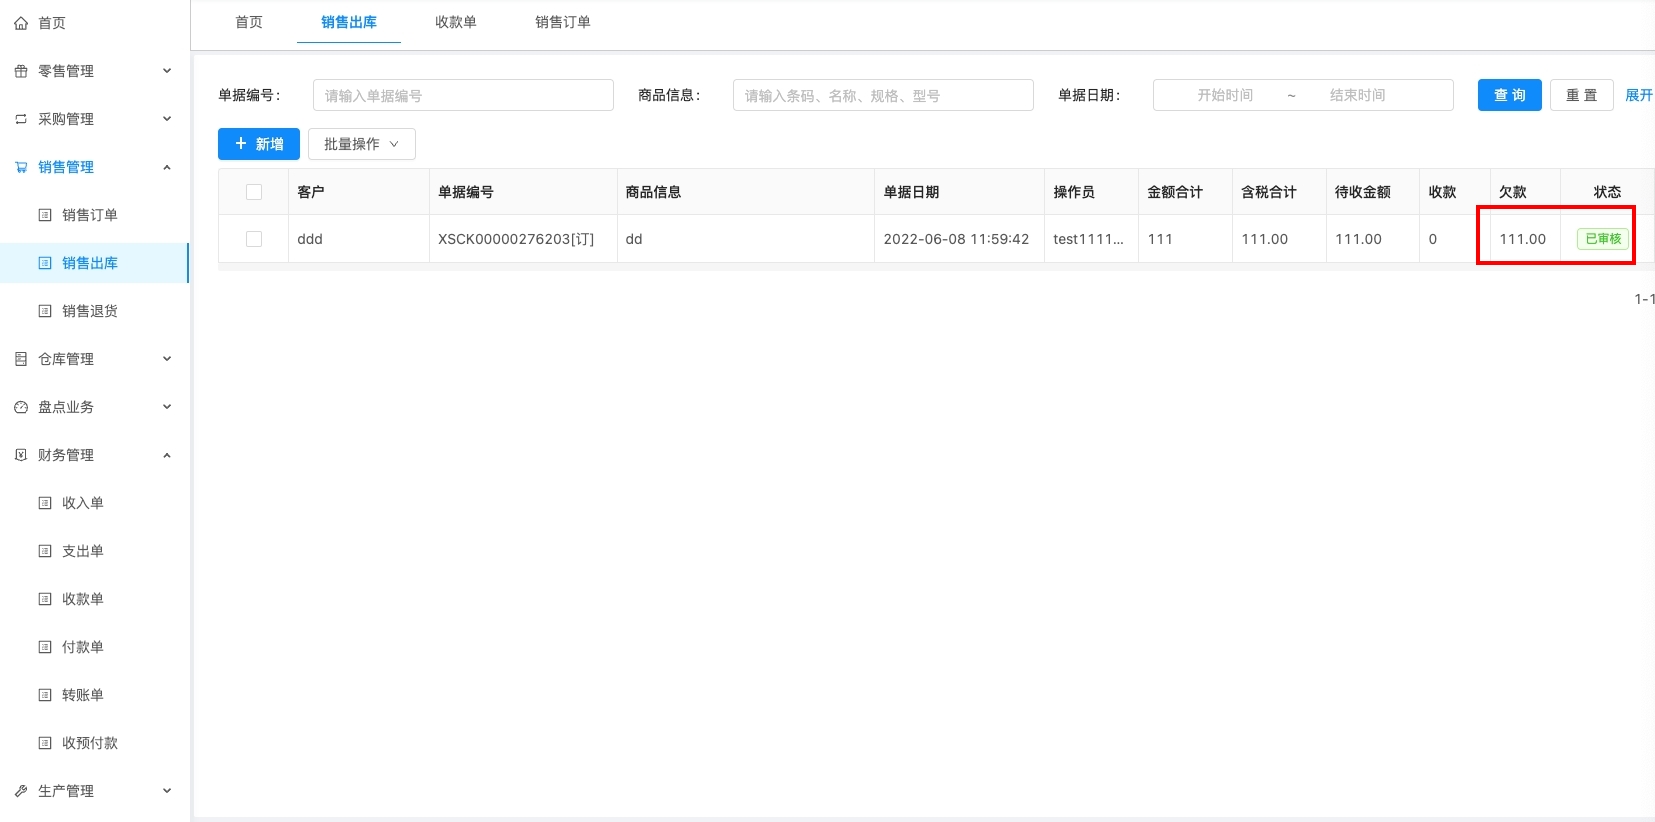Collapse the 财务管理 menu chevron
Viewport: 1655px width, 822px height.
click(167, 455)
